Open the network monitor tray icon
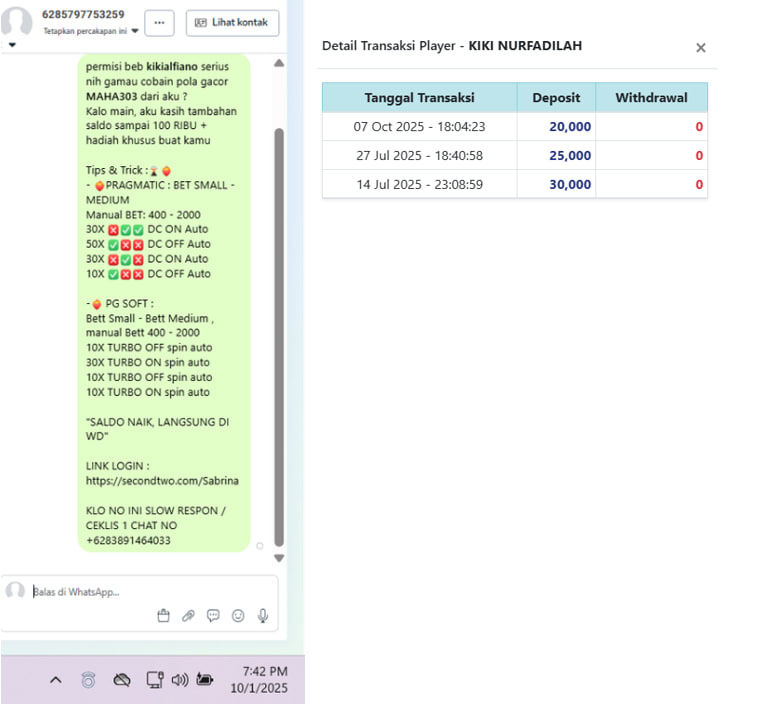Screen dimensions: 762x715 click(155, 680)
